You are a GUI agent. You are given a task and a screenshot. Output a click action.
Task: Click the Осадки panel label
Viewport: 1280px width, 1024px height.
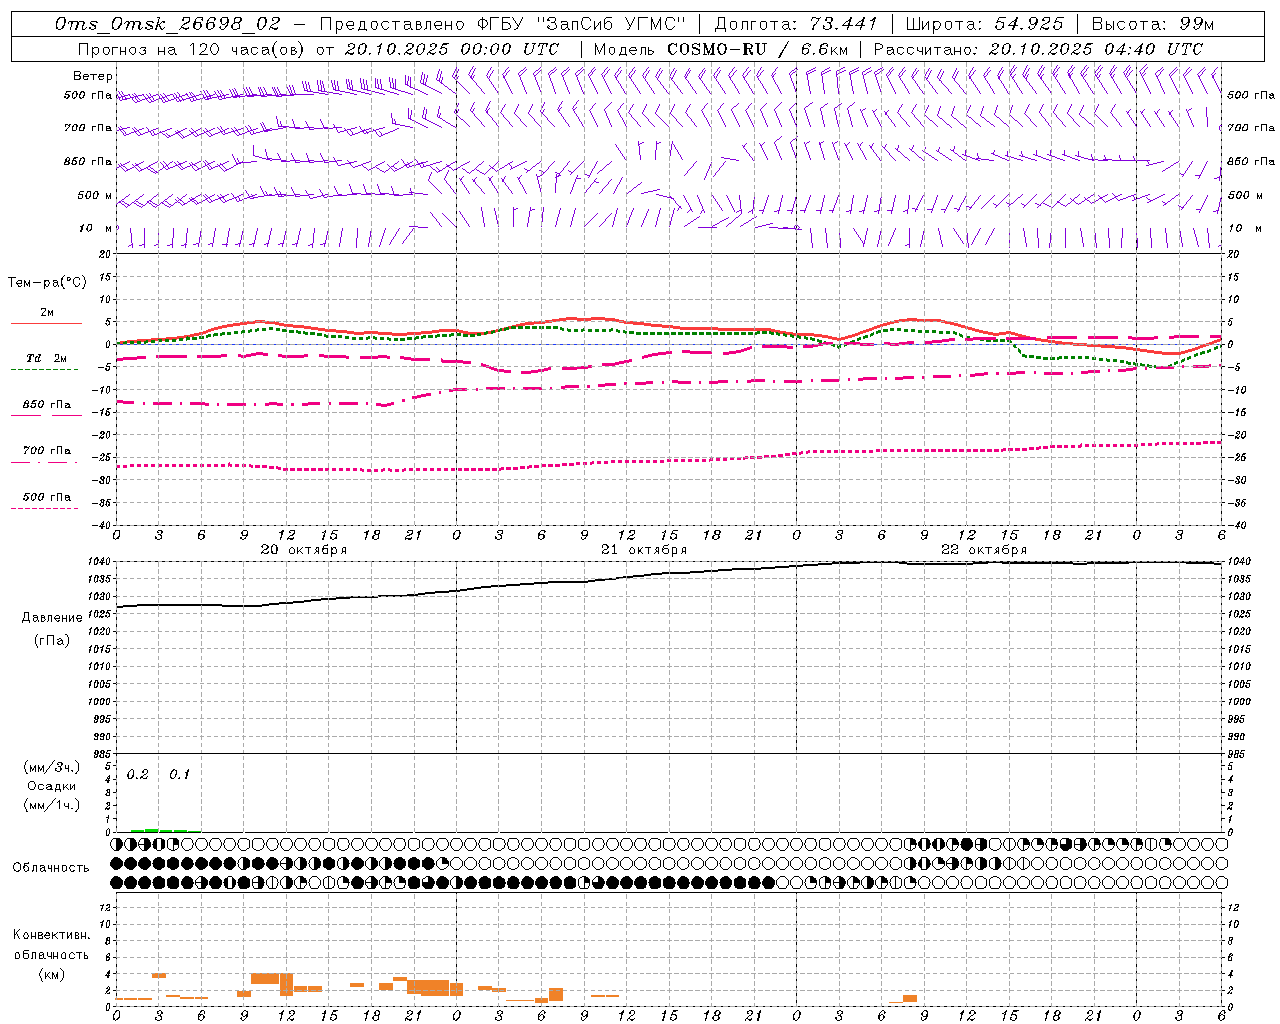click(52, 786)
